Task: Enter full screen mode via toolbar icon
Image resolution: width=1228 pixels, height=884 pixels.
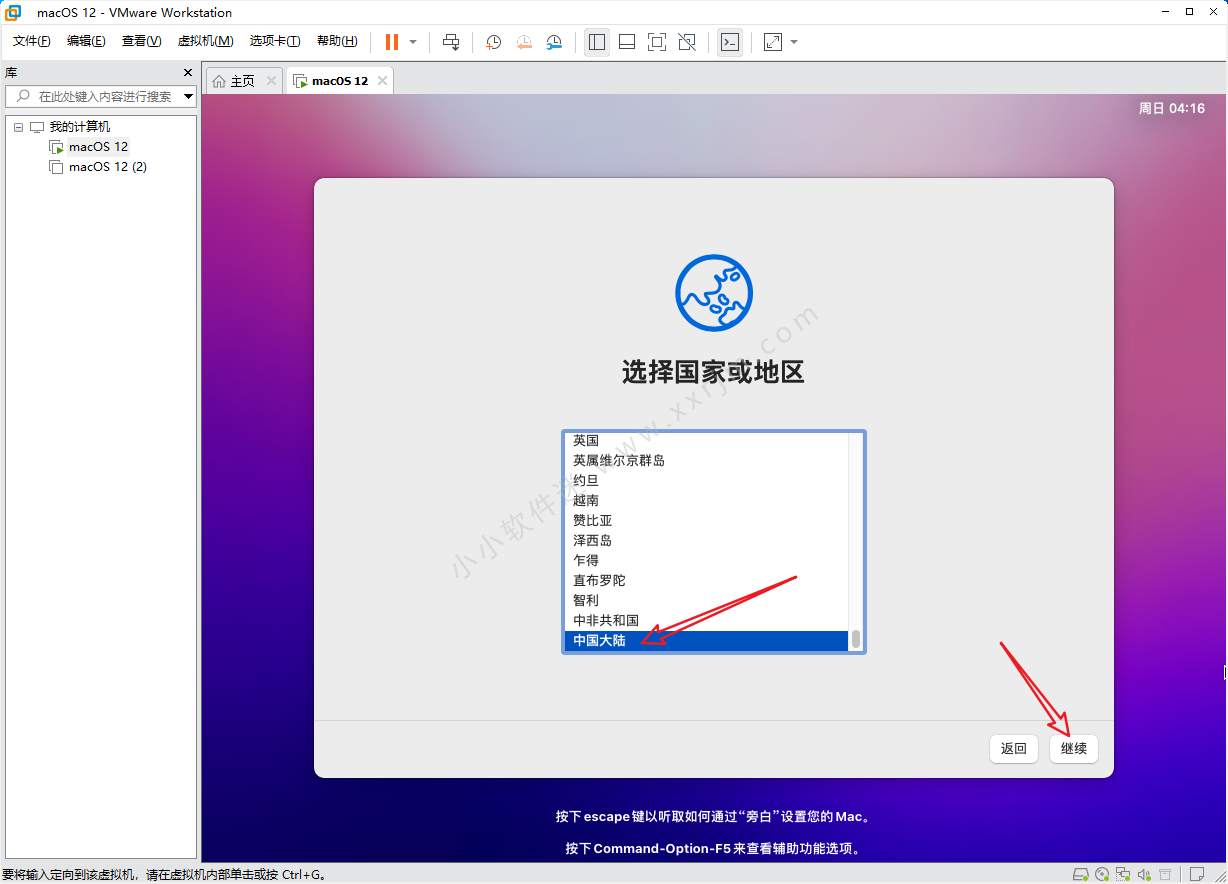Action: pyautogui.click(x=656, y=42)
